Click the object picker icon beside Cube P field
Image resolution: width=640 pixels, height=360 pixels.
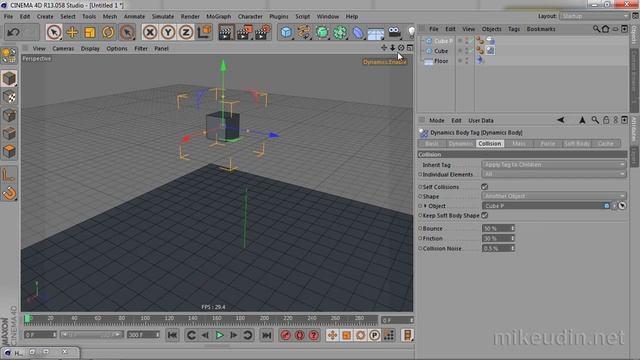pos(622,206)
